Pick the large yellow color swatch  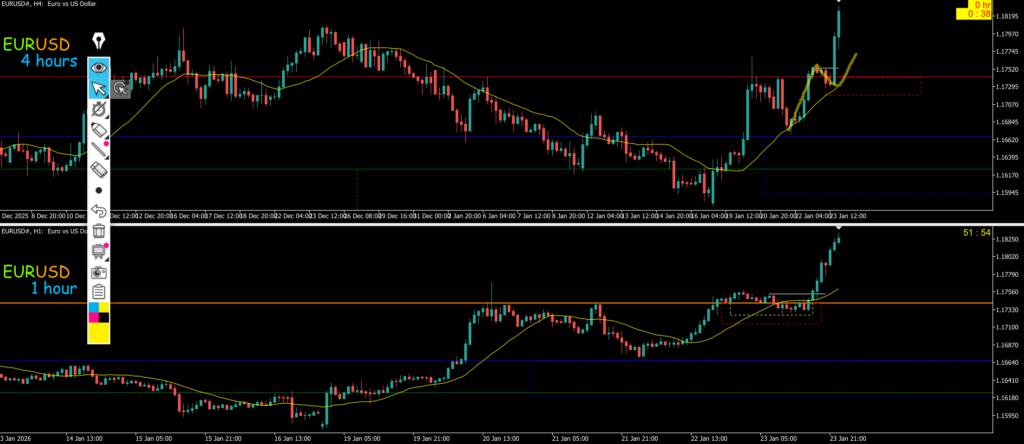click(x=98, y=332)
